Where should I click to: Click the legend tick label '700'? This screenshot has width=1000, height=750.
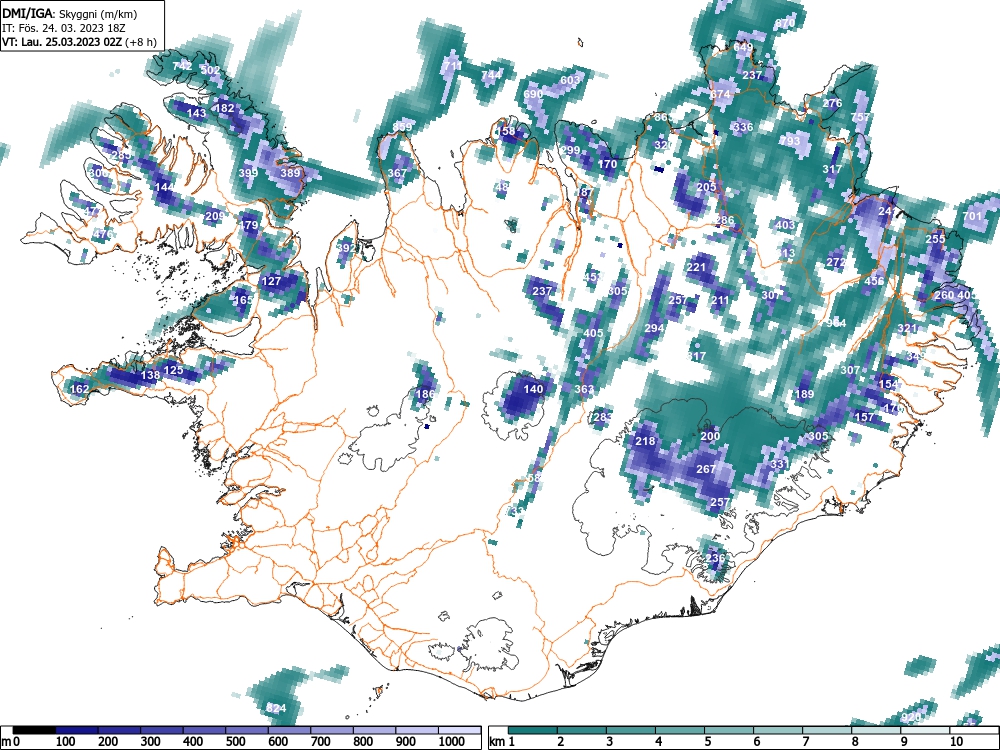[321, 742]
